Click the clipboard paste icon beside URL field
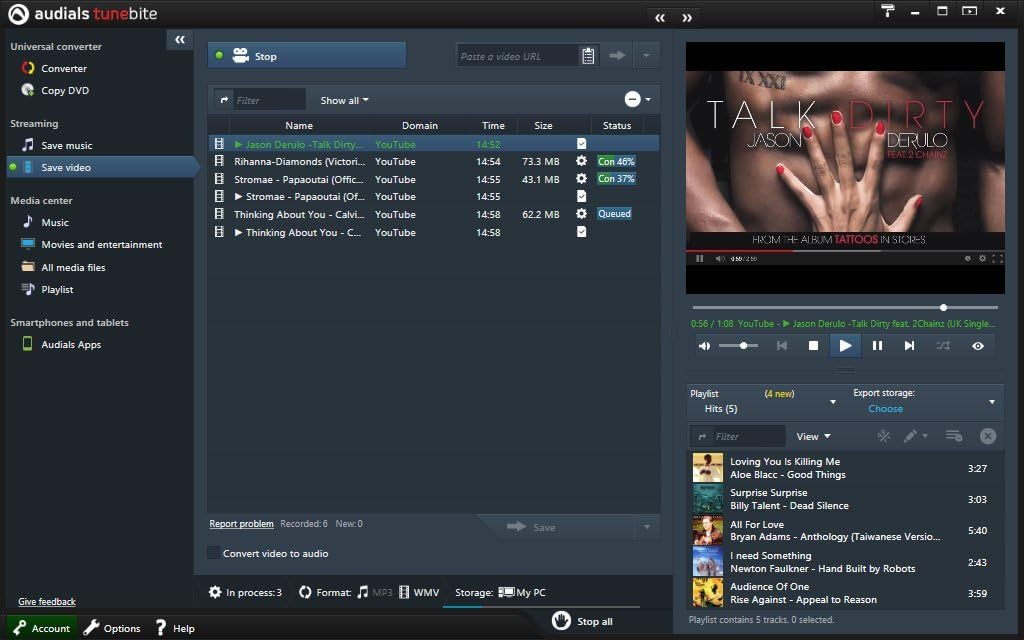 tap(588, 56)
